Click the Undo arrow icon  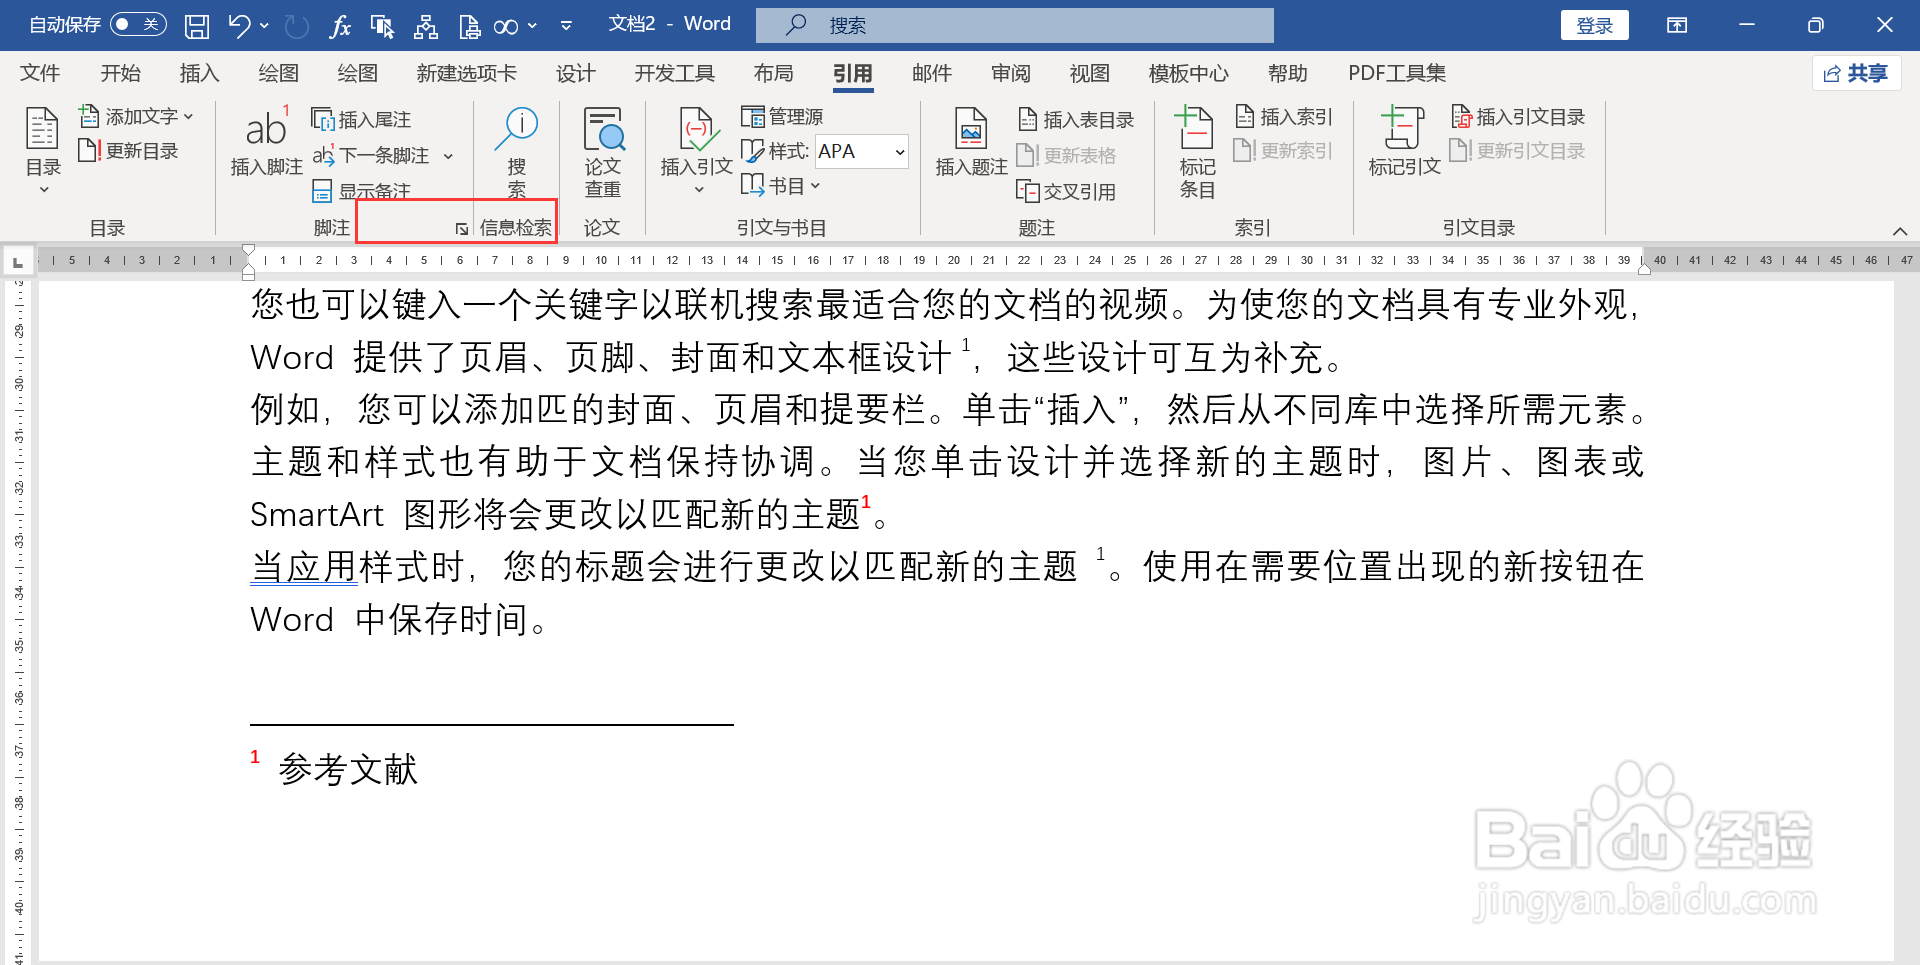click(238, 25)
